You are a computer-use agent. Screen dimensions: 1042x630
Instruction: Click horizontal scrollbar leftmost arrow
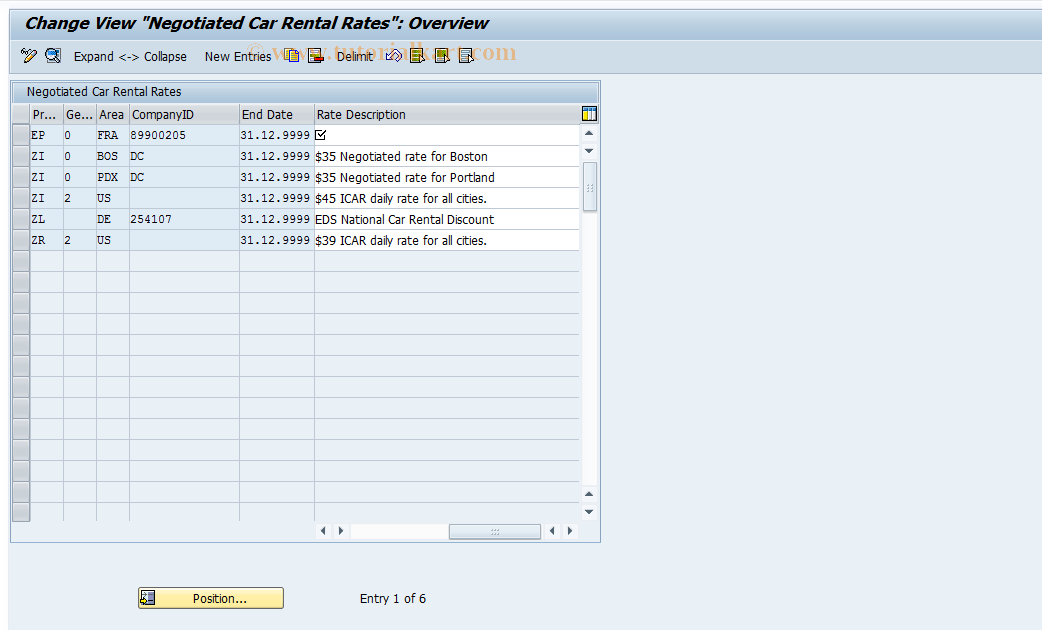[x=324, y=531]
